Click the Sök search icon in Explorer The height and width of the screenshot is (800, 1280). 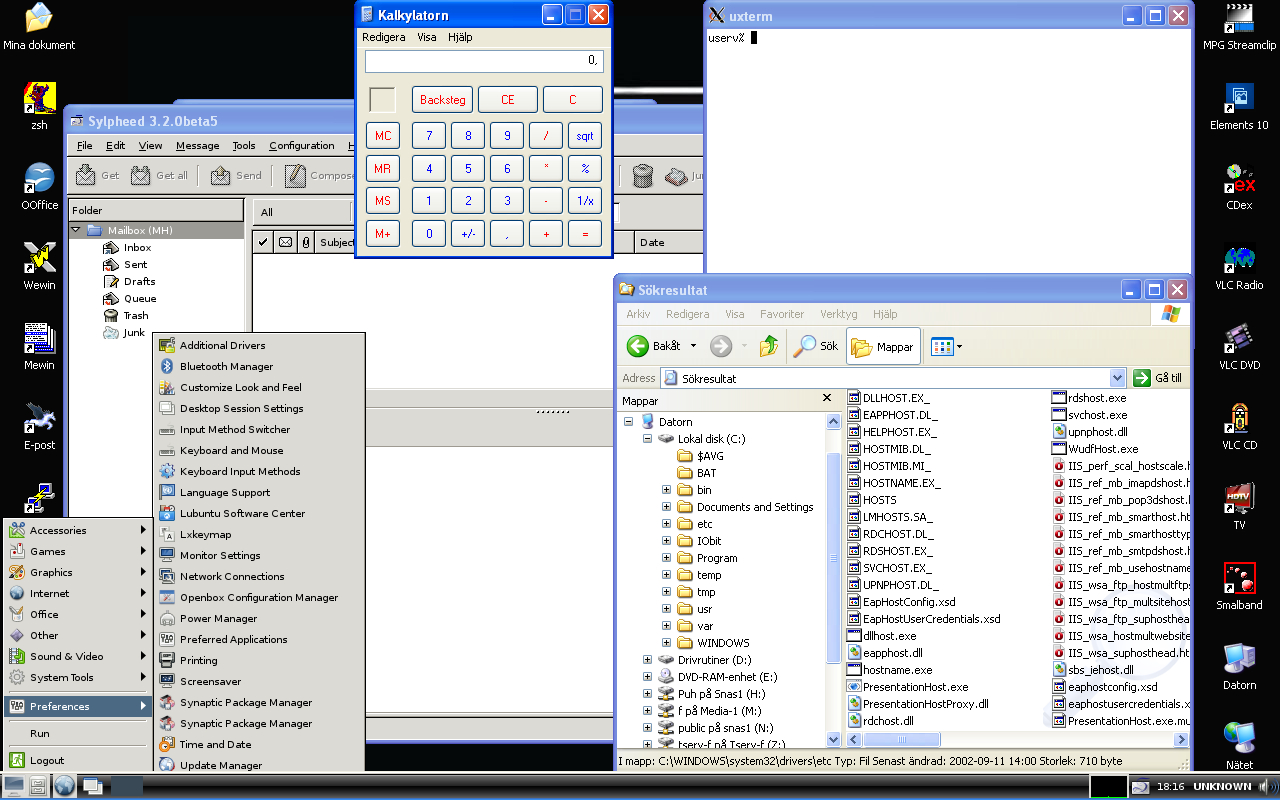point(805,346)
